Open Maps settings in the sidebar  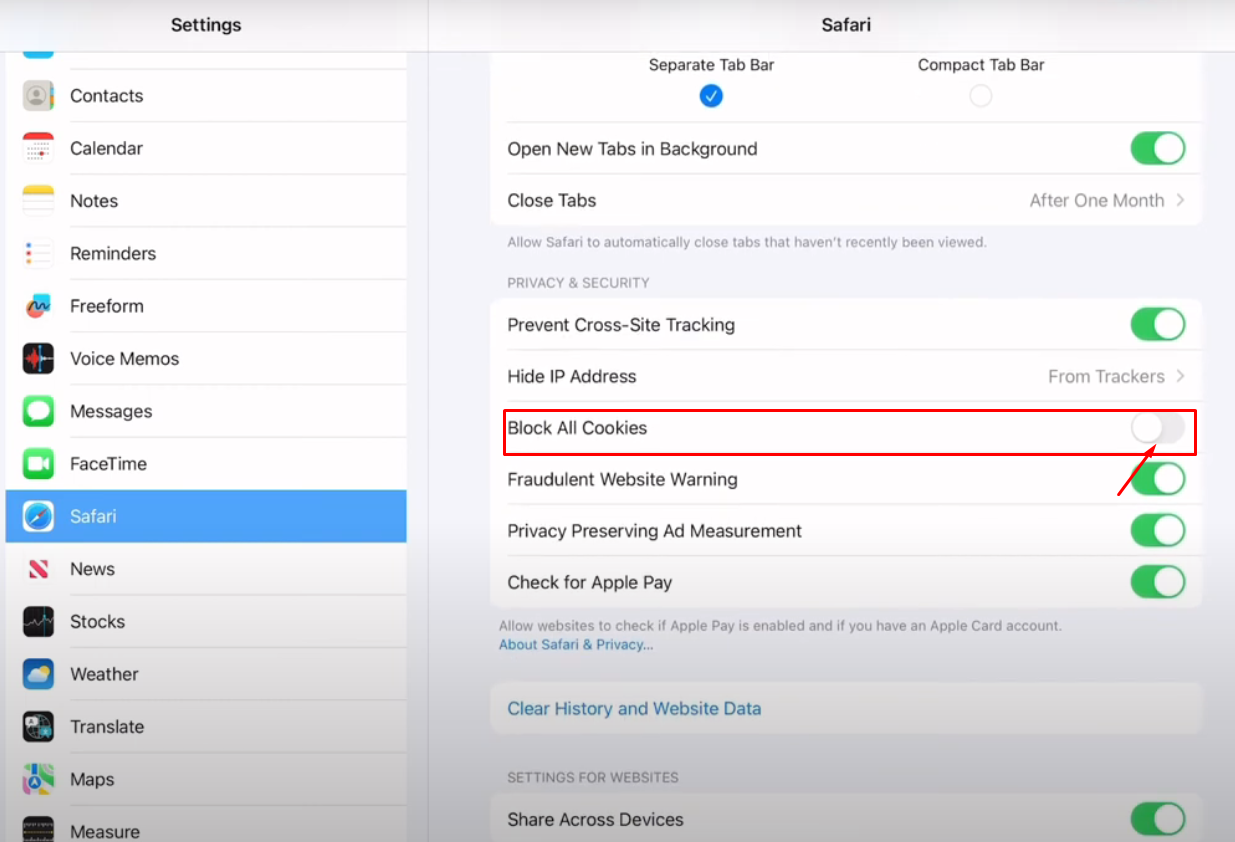[206, 779]
